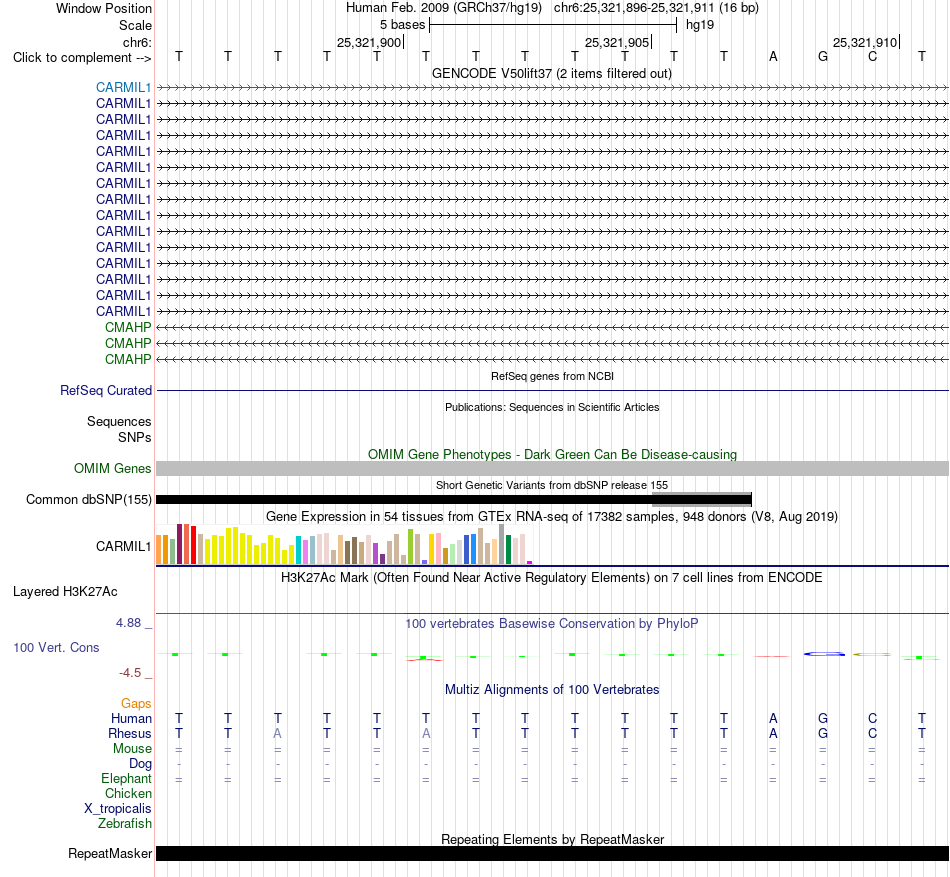Click the 4.88 upper scale value
This screenshot has height=877, width=950.
coord(128,623)
